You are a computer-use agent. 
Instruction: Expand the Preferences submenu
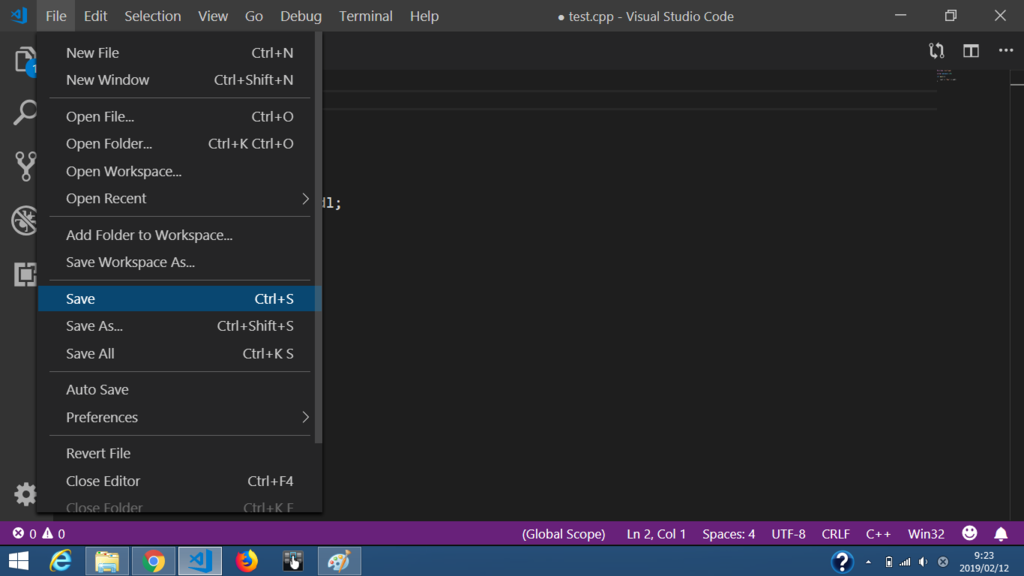tap(180, 417)
